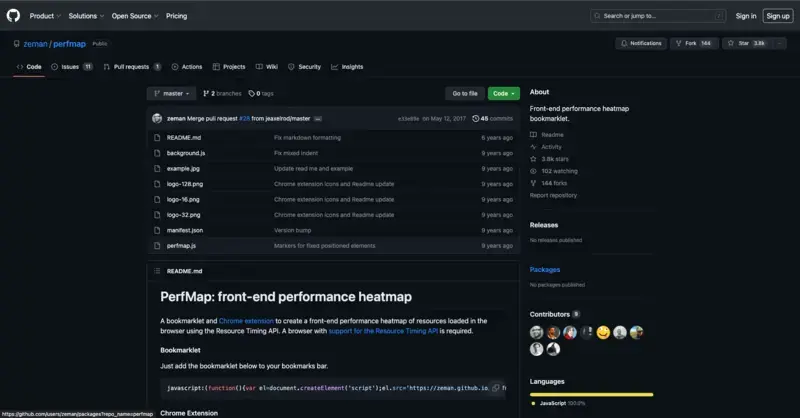
Task: Open the GitHub home logo
Action: (13, 16)
